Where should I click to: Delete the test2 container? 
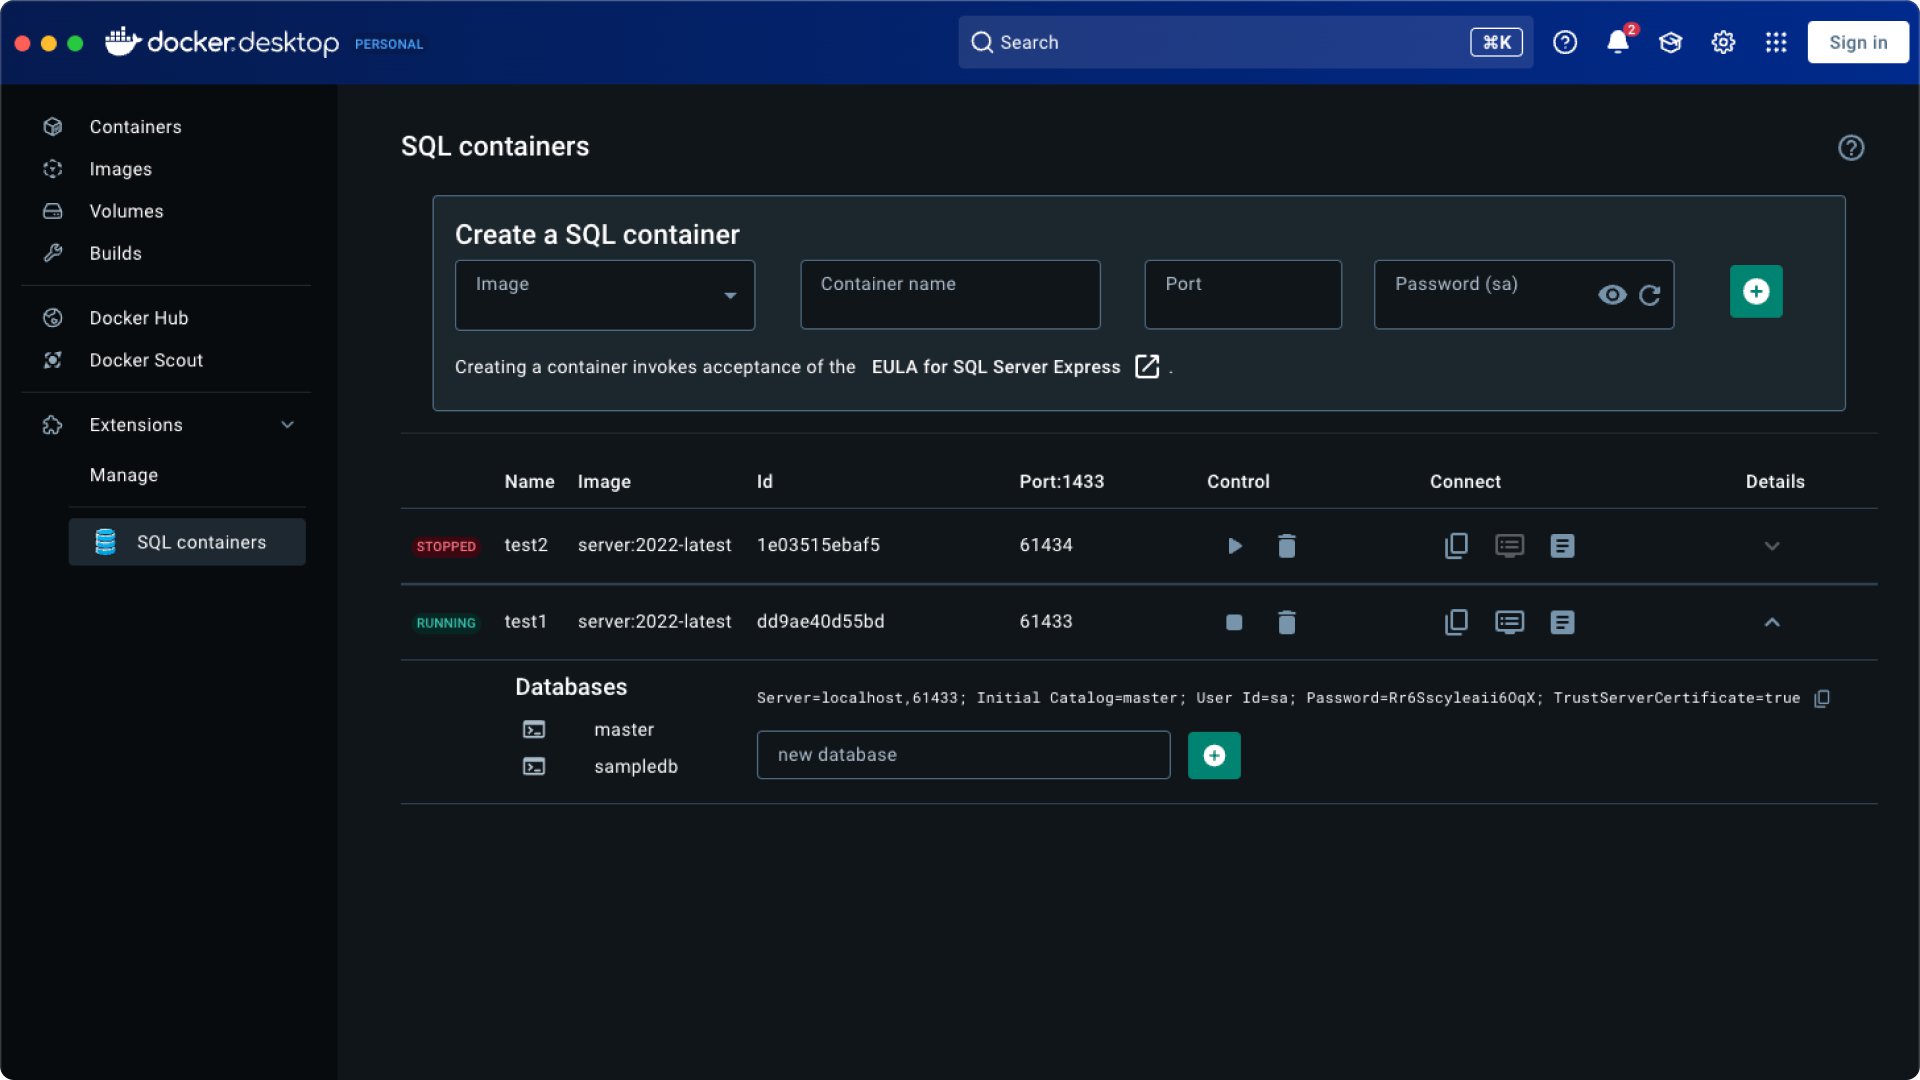[1287, 546]
